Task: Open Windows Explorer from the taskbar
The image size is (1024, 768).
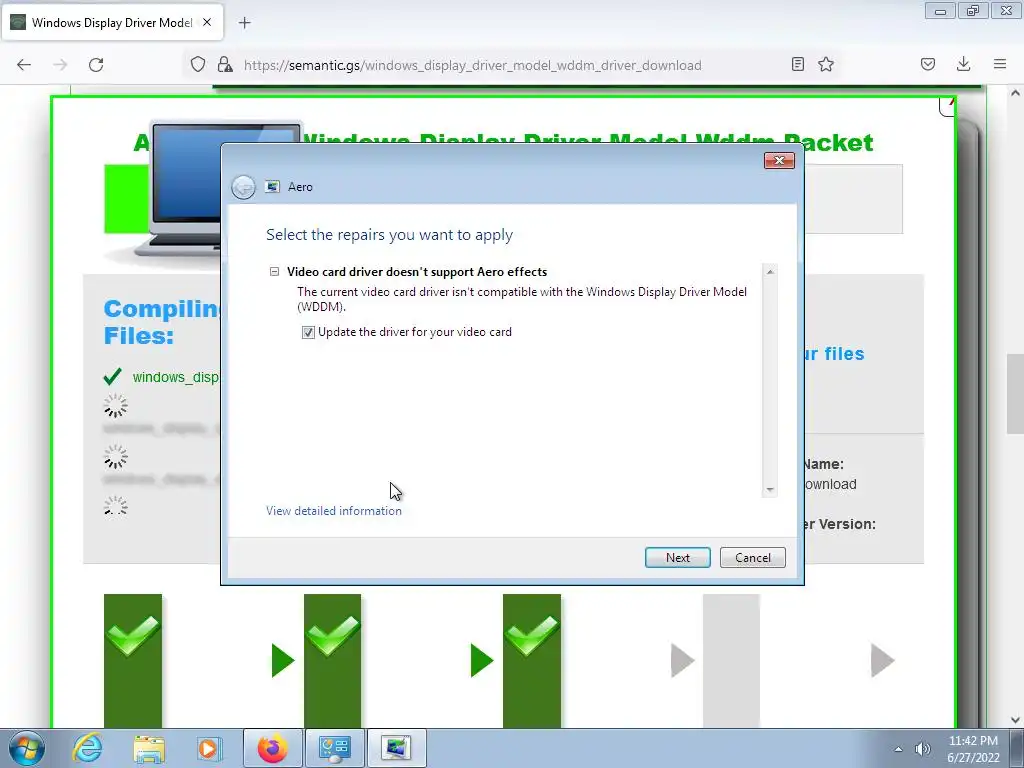Action: pyautogui.click(x=149, y=748)
